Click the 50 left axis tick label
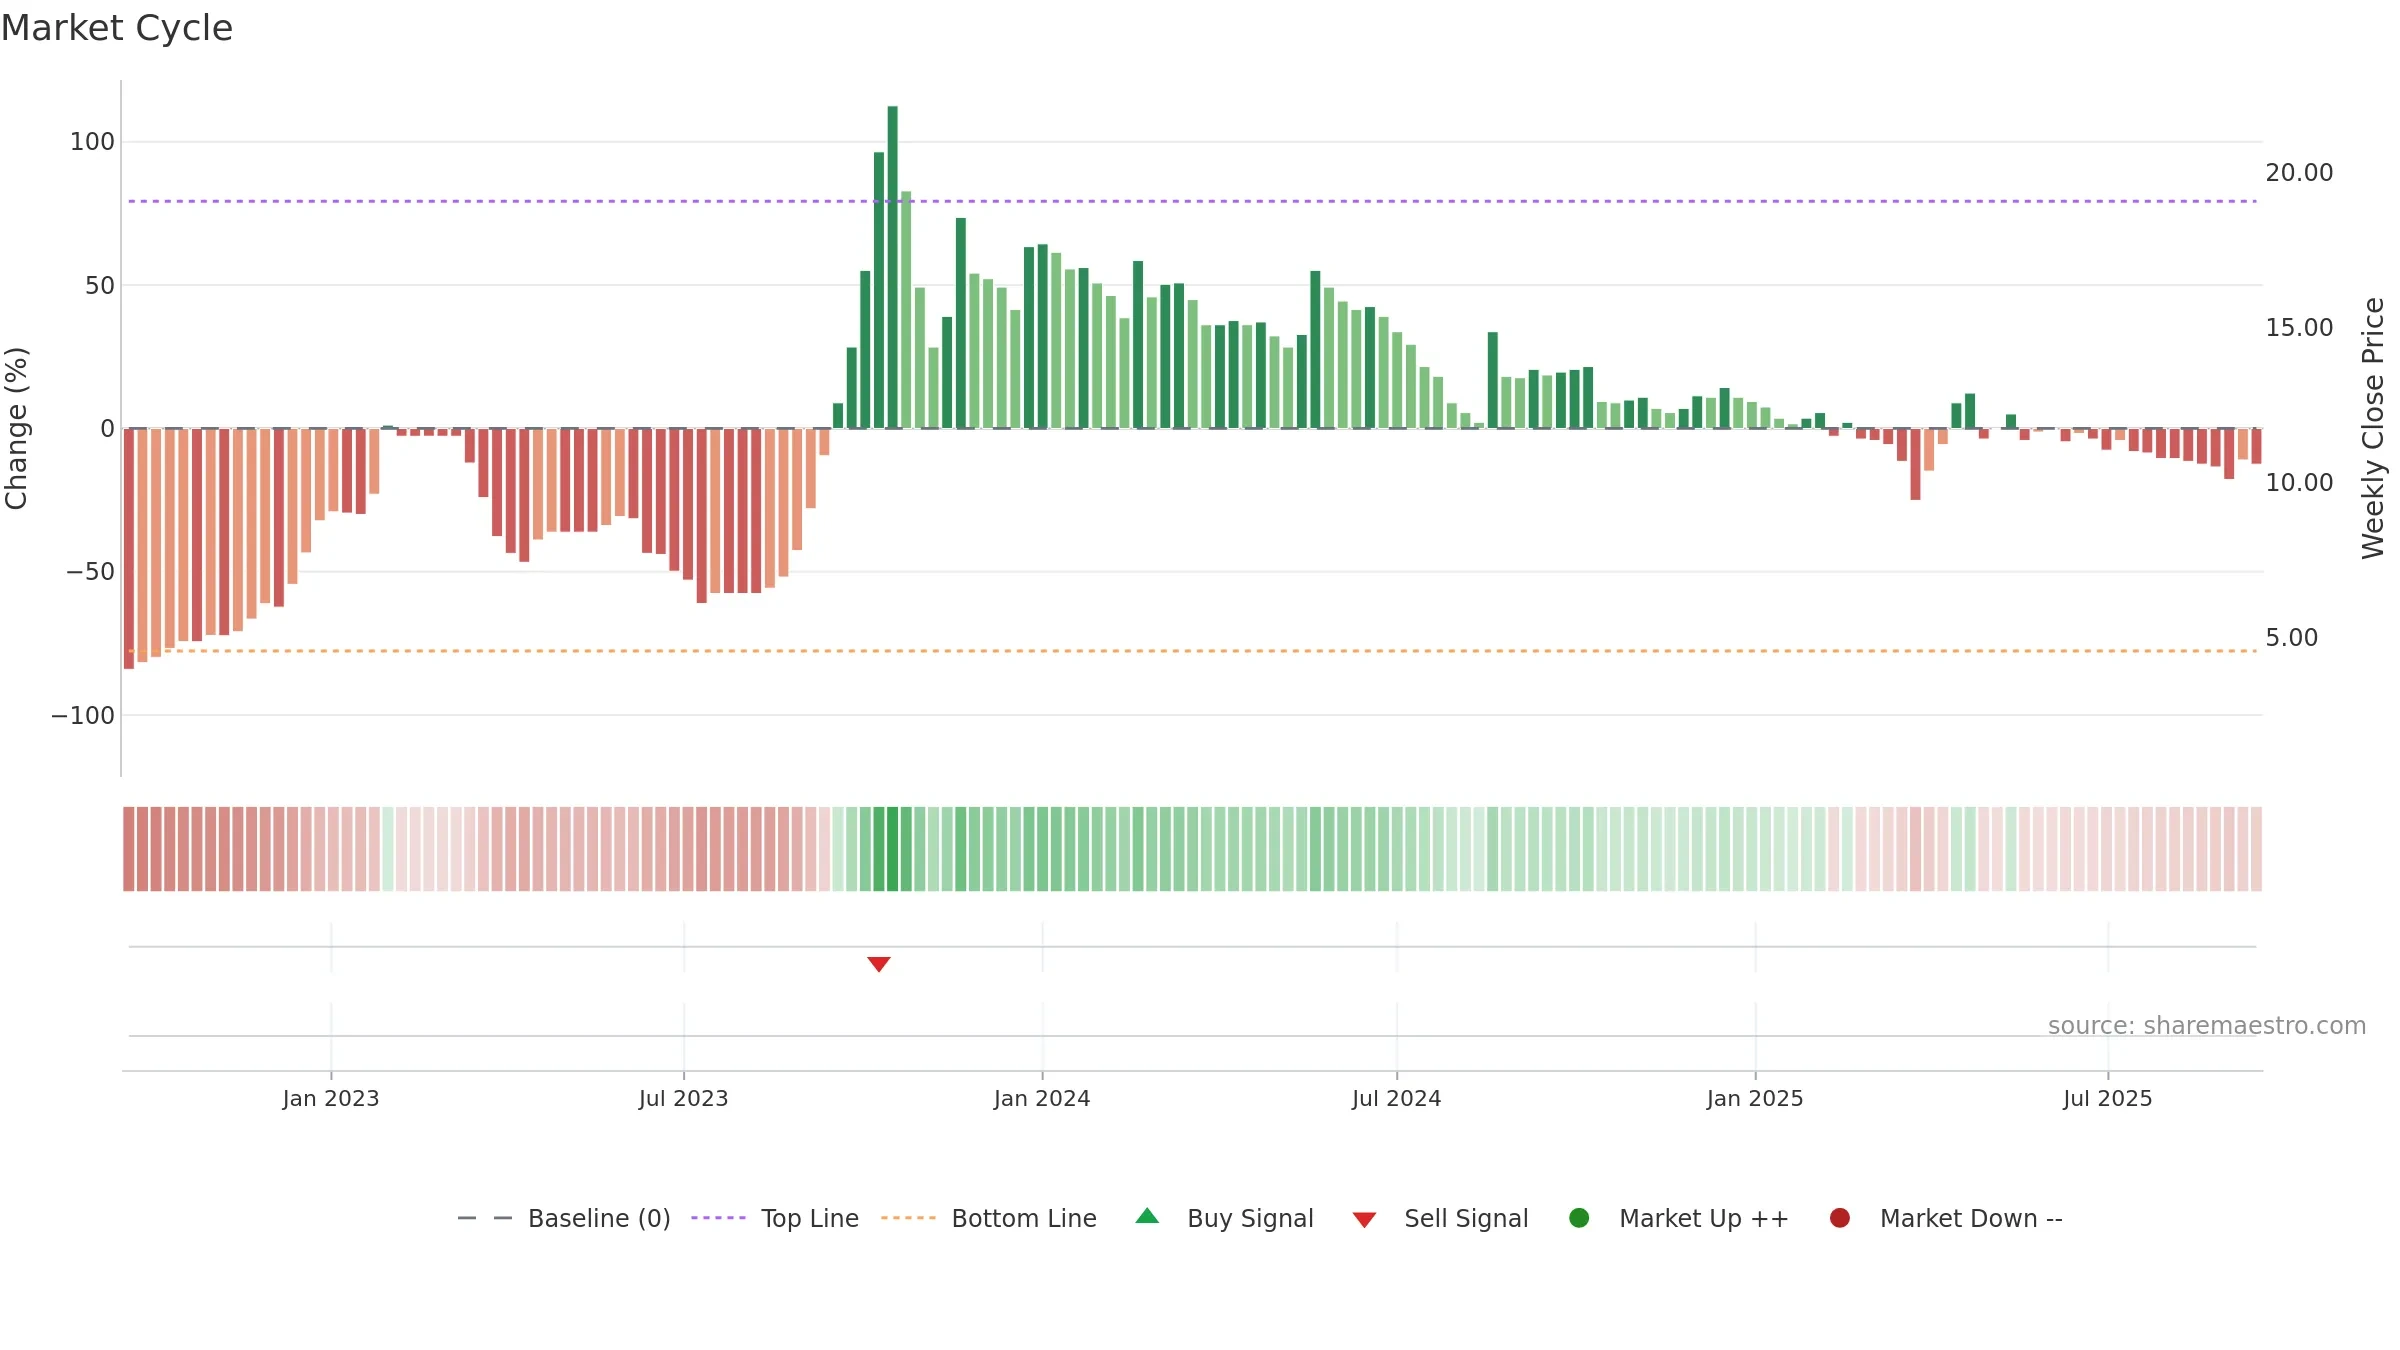Viewport: 2400px width, 1350px height. [x=100, y=286]
